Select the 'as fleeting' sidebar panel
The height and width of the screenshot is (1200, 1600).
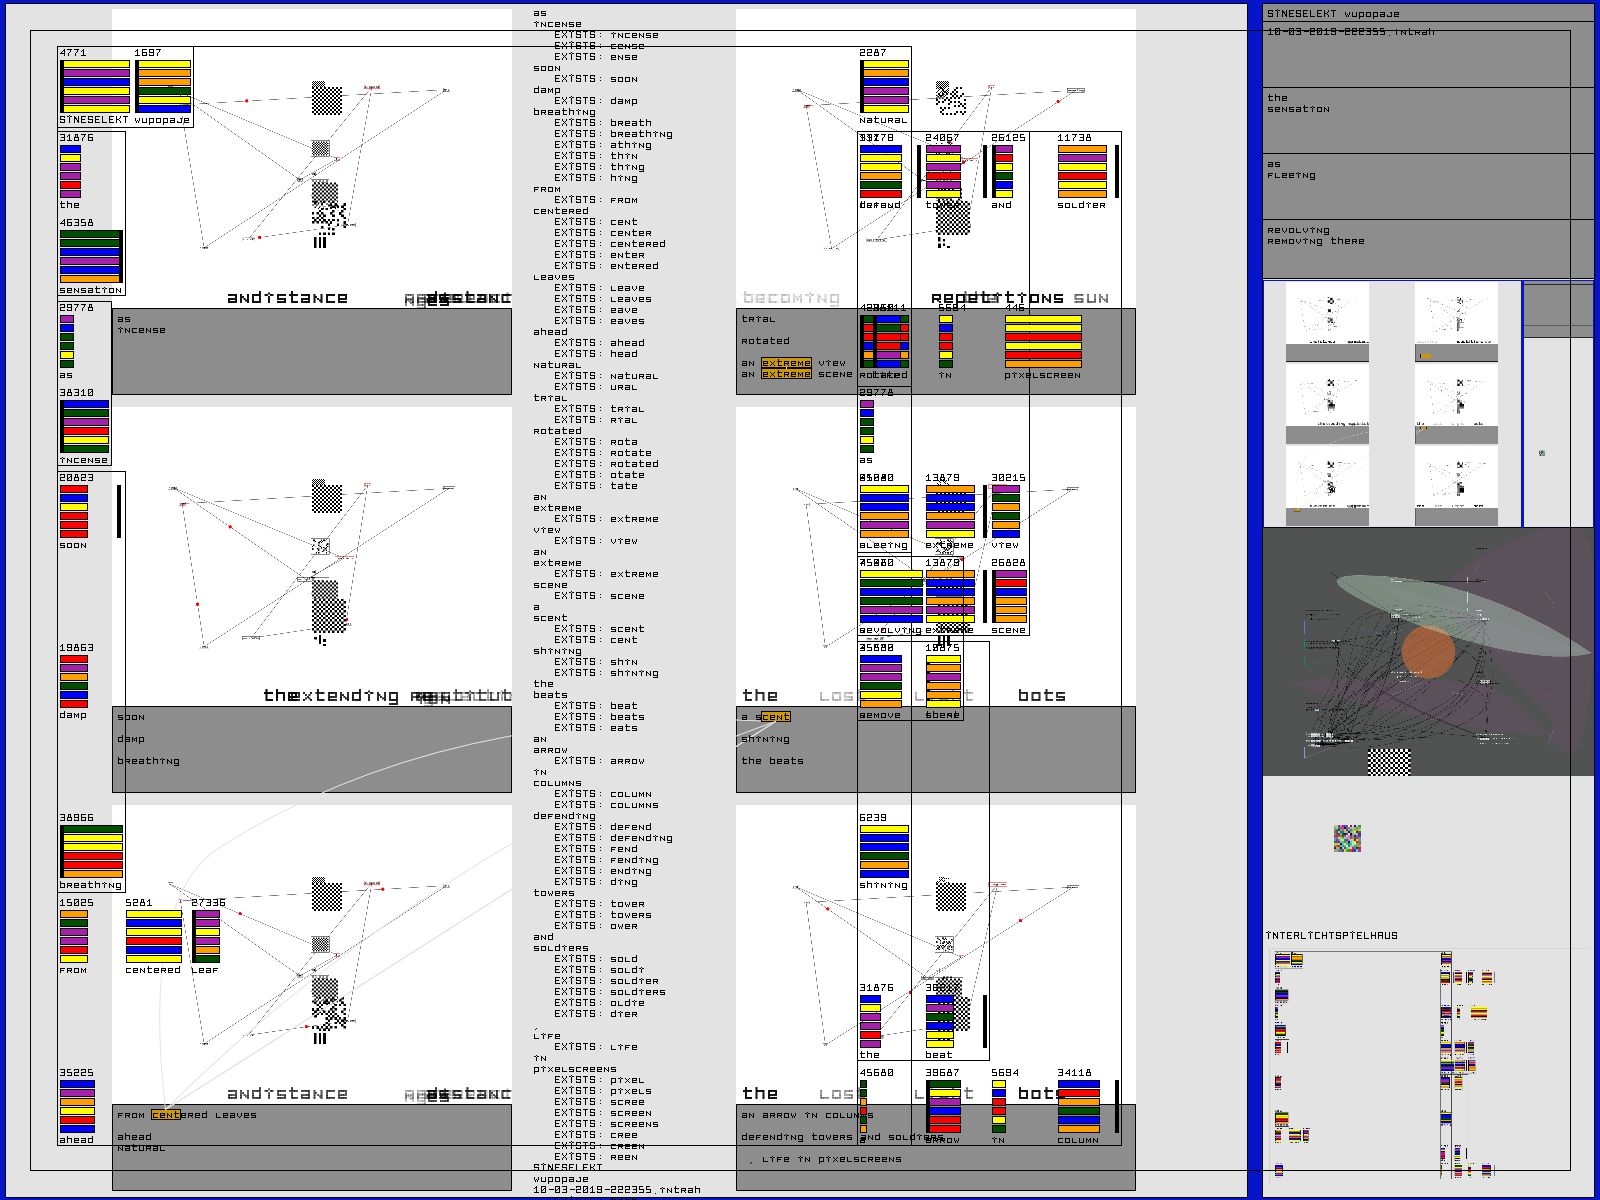click(1427, 186)
